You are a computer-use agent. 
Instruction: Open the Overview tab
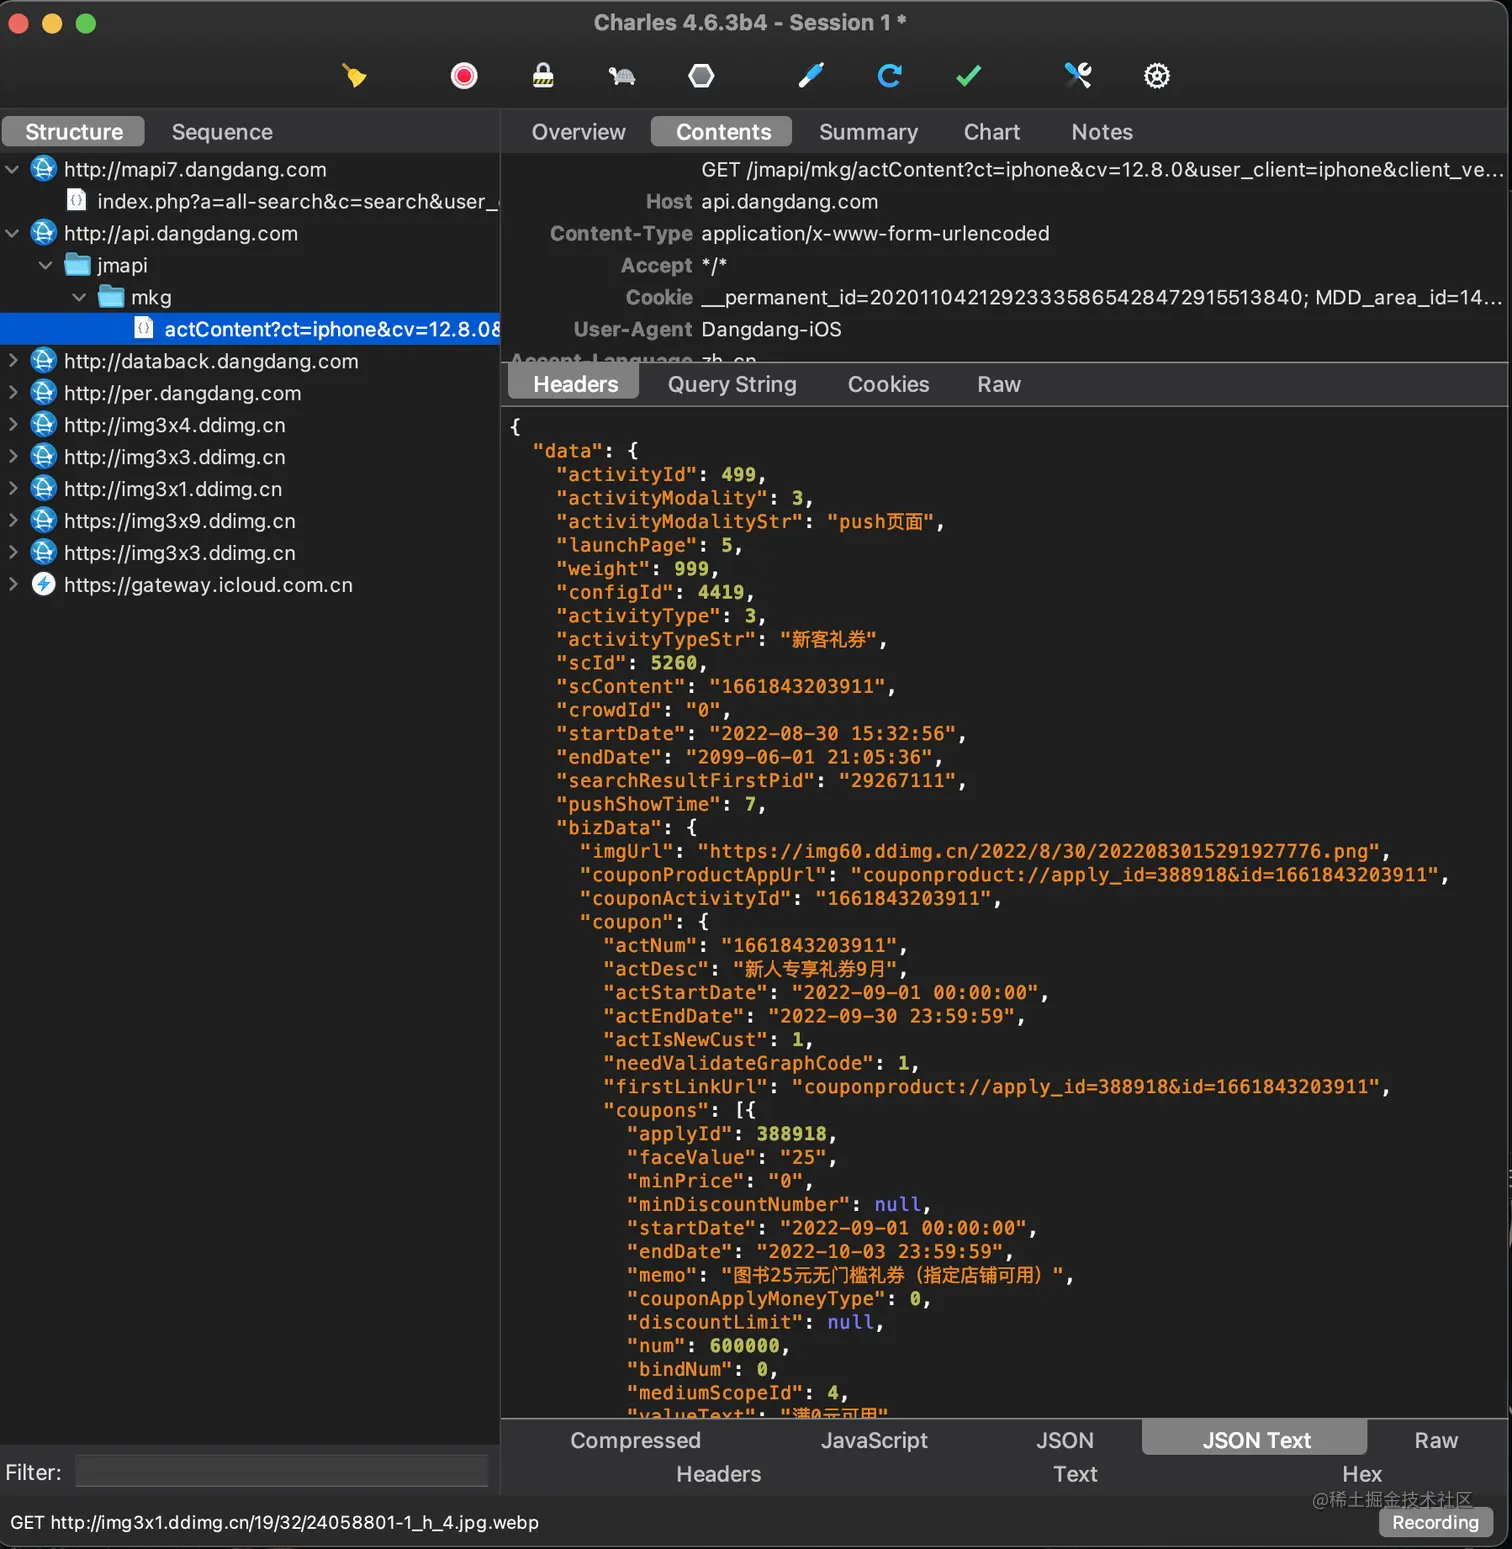(x=578, y=132)
